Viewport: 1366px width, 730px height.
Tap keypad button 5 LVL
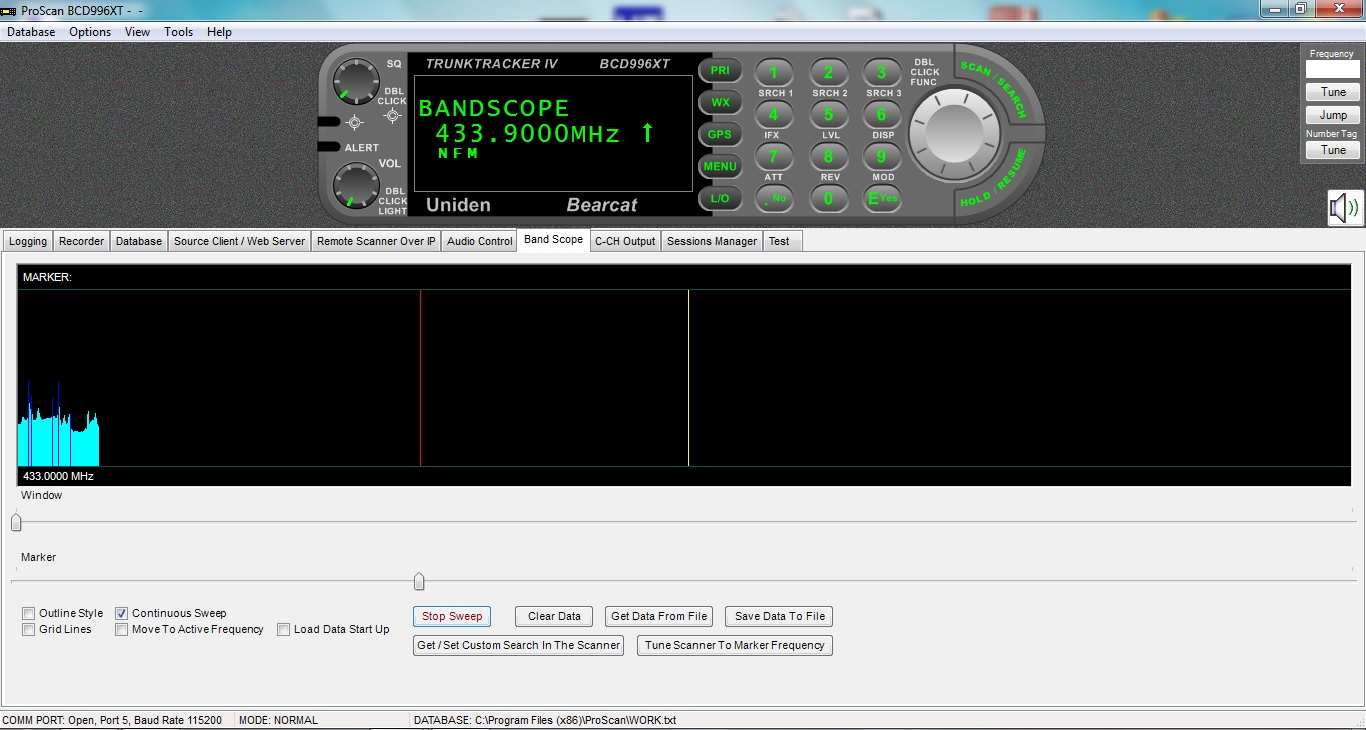click(828, 115)
